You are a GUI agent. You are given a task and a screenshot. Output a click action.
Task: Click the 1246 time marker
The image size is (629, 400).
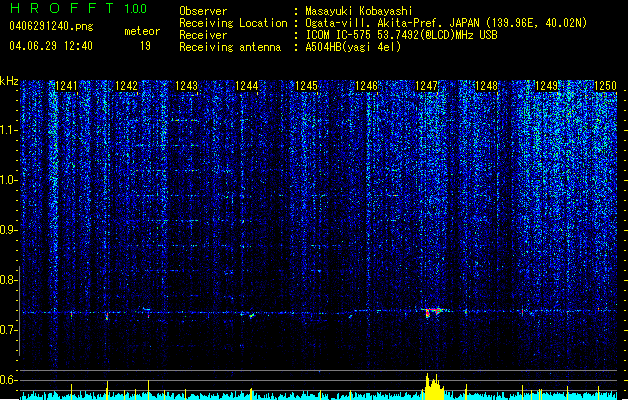pyautogui.click(x=367, y=86)
